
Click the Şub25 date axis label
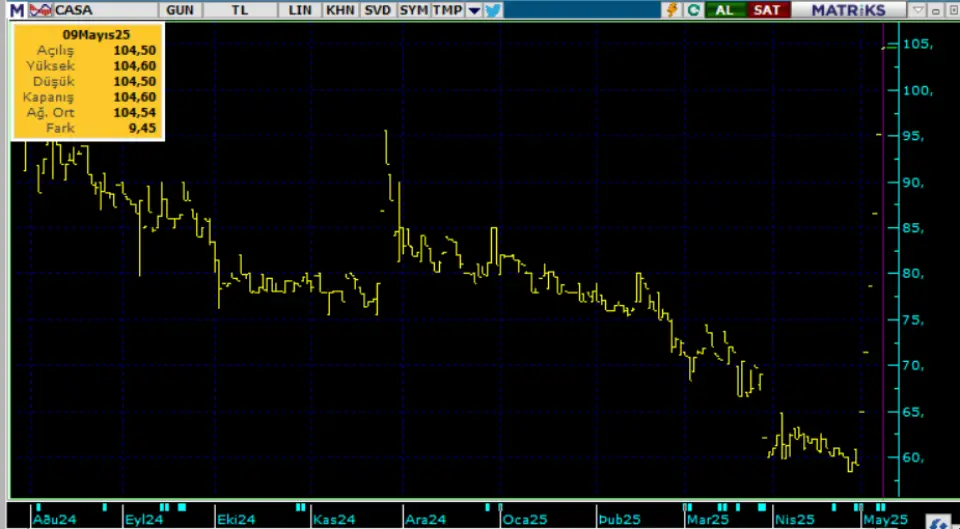[x=619, y=520]
